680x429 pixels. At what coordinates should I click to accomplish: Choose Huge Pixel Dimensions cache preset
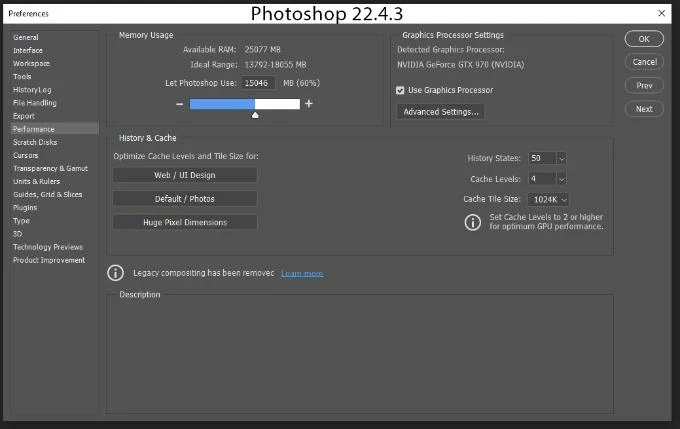click(x=185, y=222)
